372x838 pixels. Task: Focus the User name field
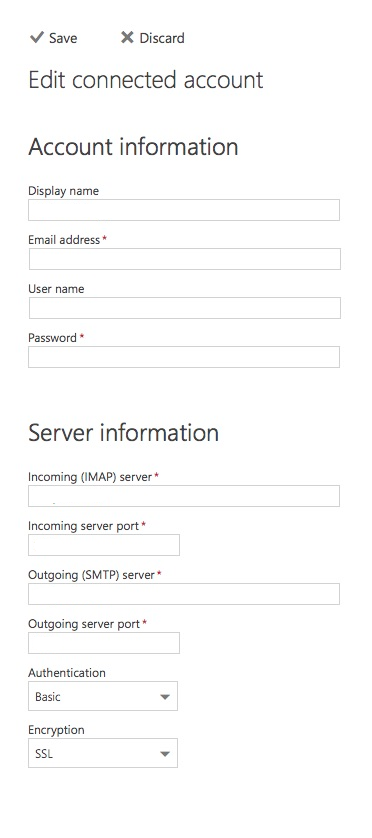point(185,308)
